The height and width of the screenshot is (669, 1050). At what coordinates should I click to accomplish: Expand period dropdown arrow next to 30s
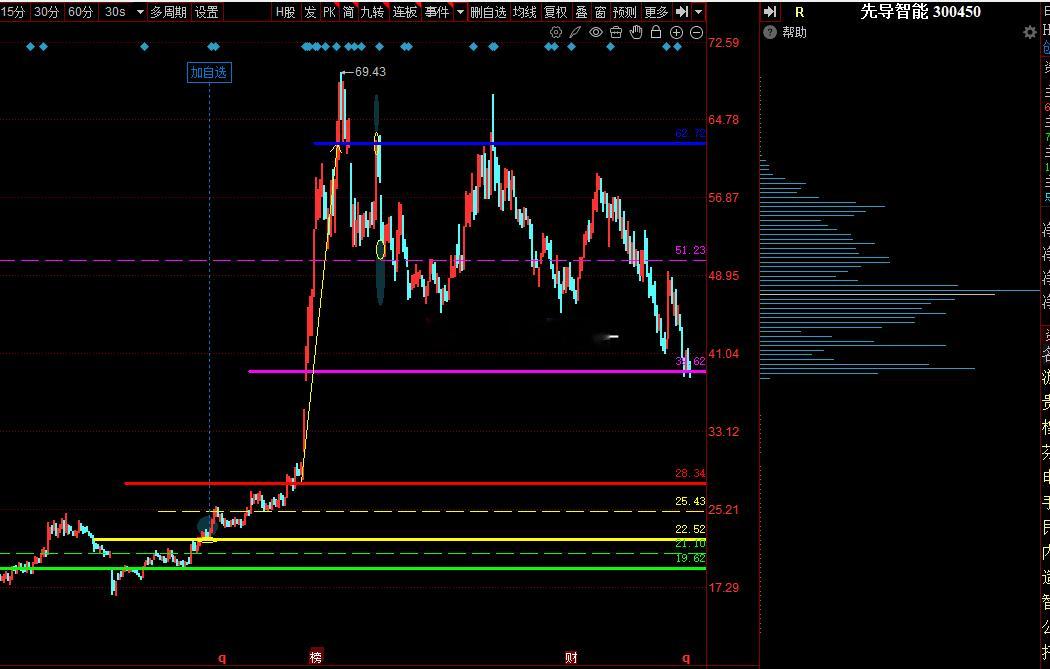click(x=140, y=12)
